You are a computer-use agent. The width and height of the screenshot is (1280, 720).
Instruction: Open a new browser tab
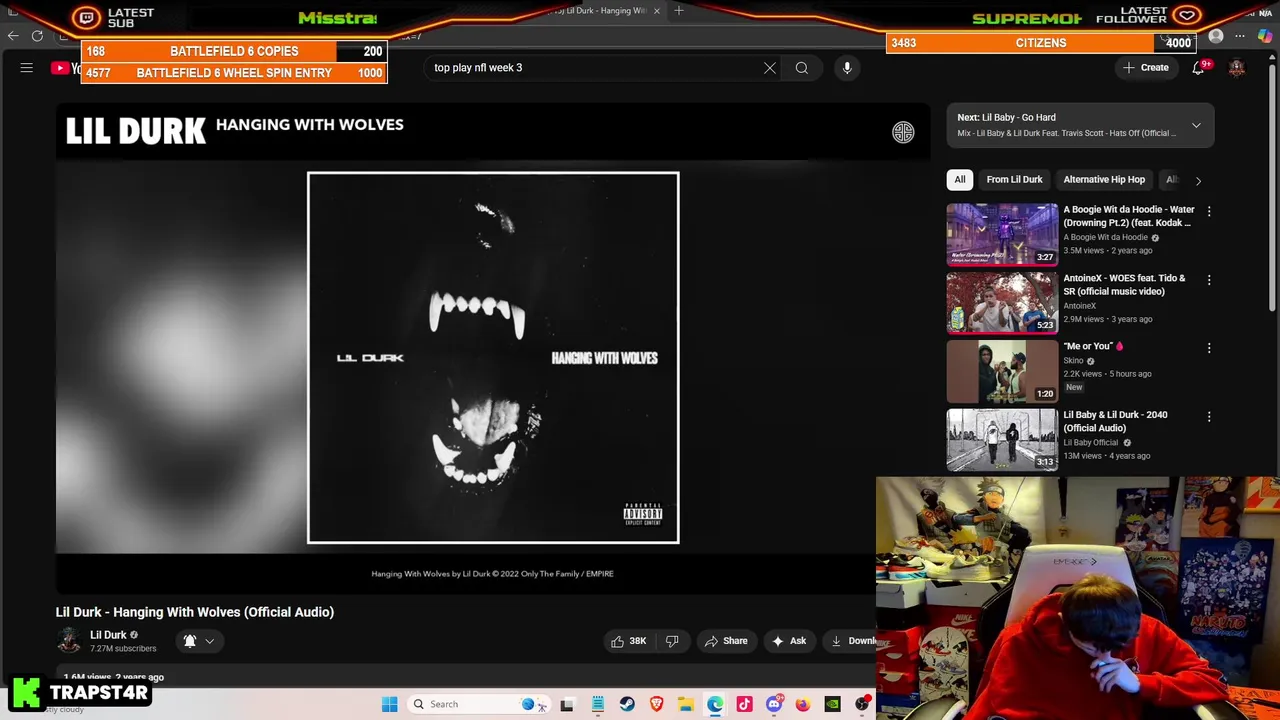point(679,11)
